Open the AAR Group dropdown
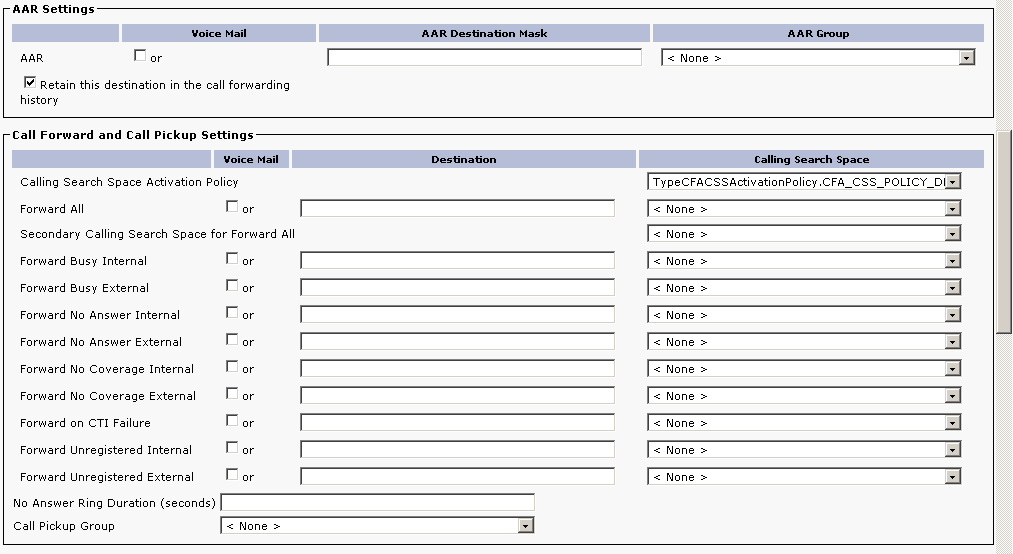This screenshot has width=1013, height=554. [x=817, y=58]
